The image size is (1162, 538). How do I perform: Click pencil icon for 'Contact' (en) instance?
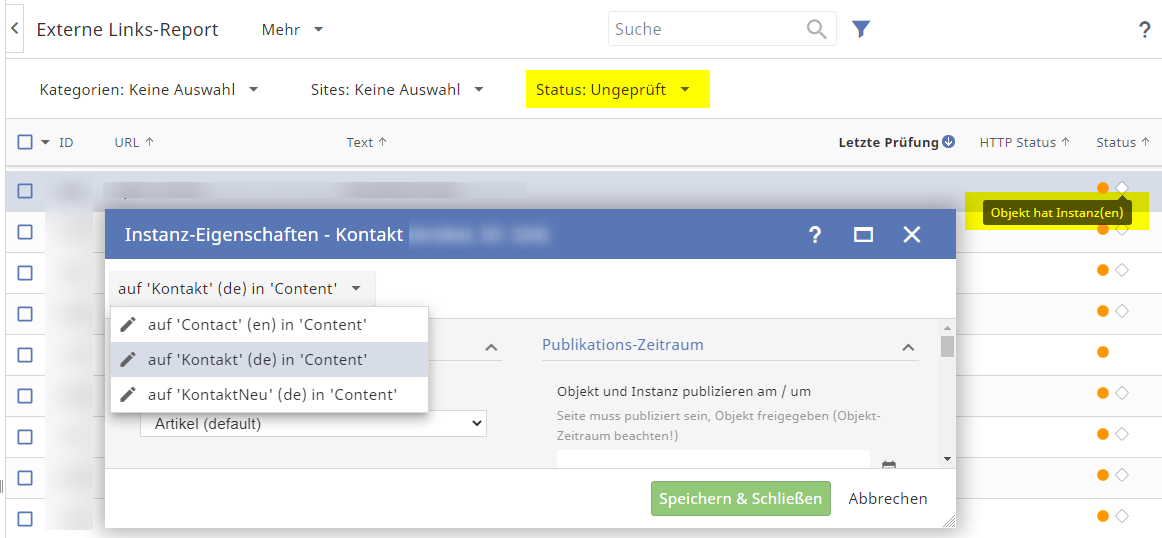128,324
